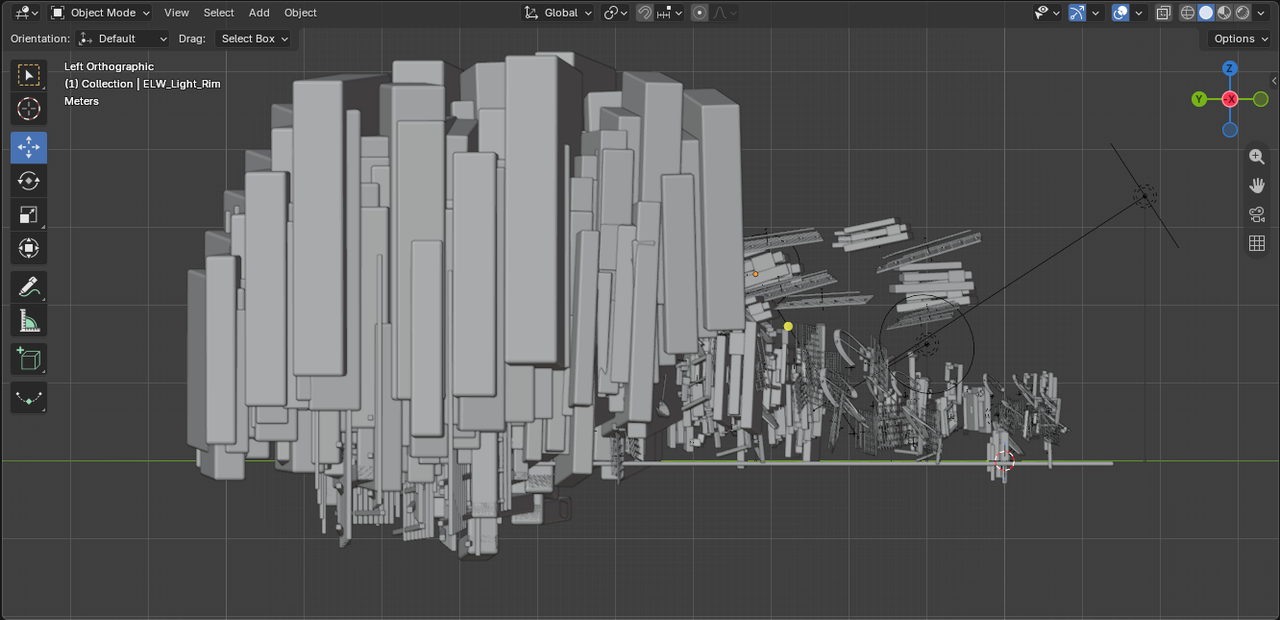The width and height of the screenshot is (1280, 620).
Task: Activate the Rotate tool
Action: (29, 181)
